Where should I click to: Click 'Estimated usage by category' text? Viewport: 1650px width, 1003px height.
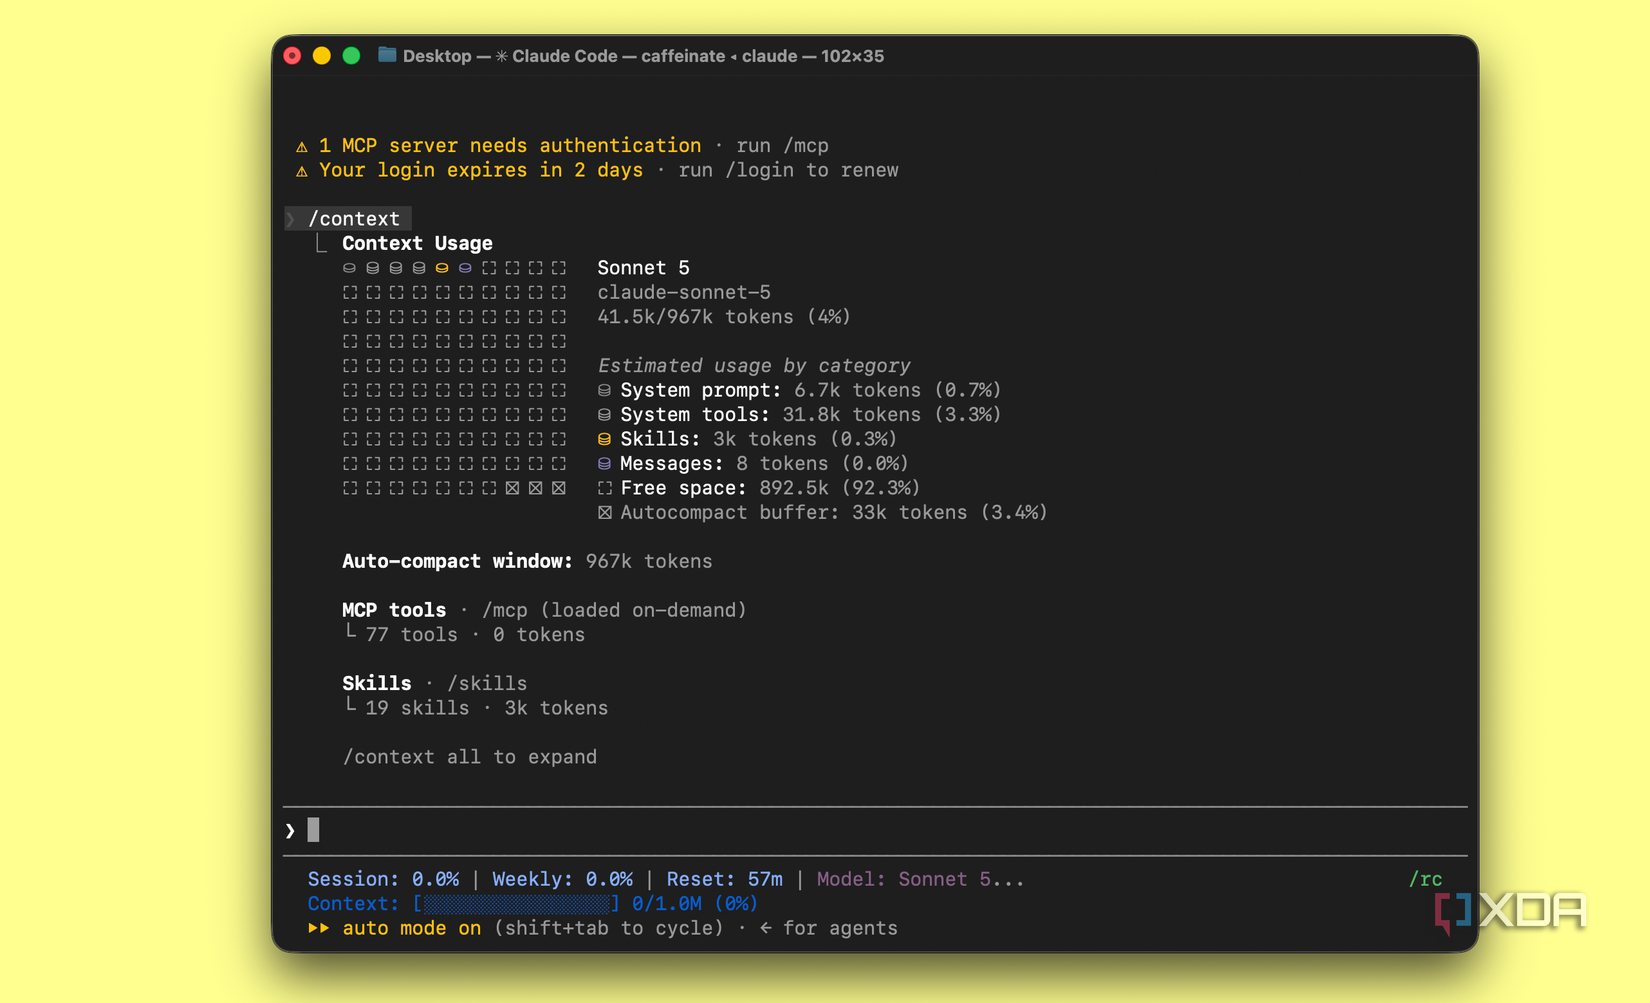tap(754, 366)
